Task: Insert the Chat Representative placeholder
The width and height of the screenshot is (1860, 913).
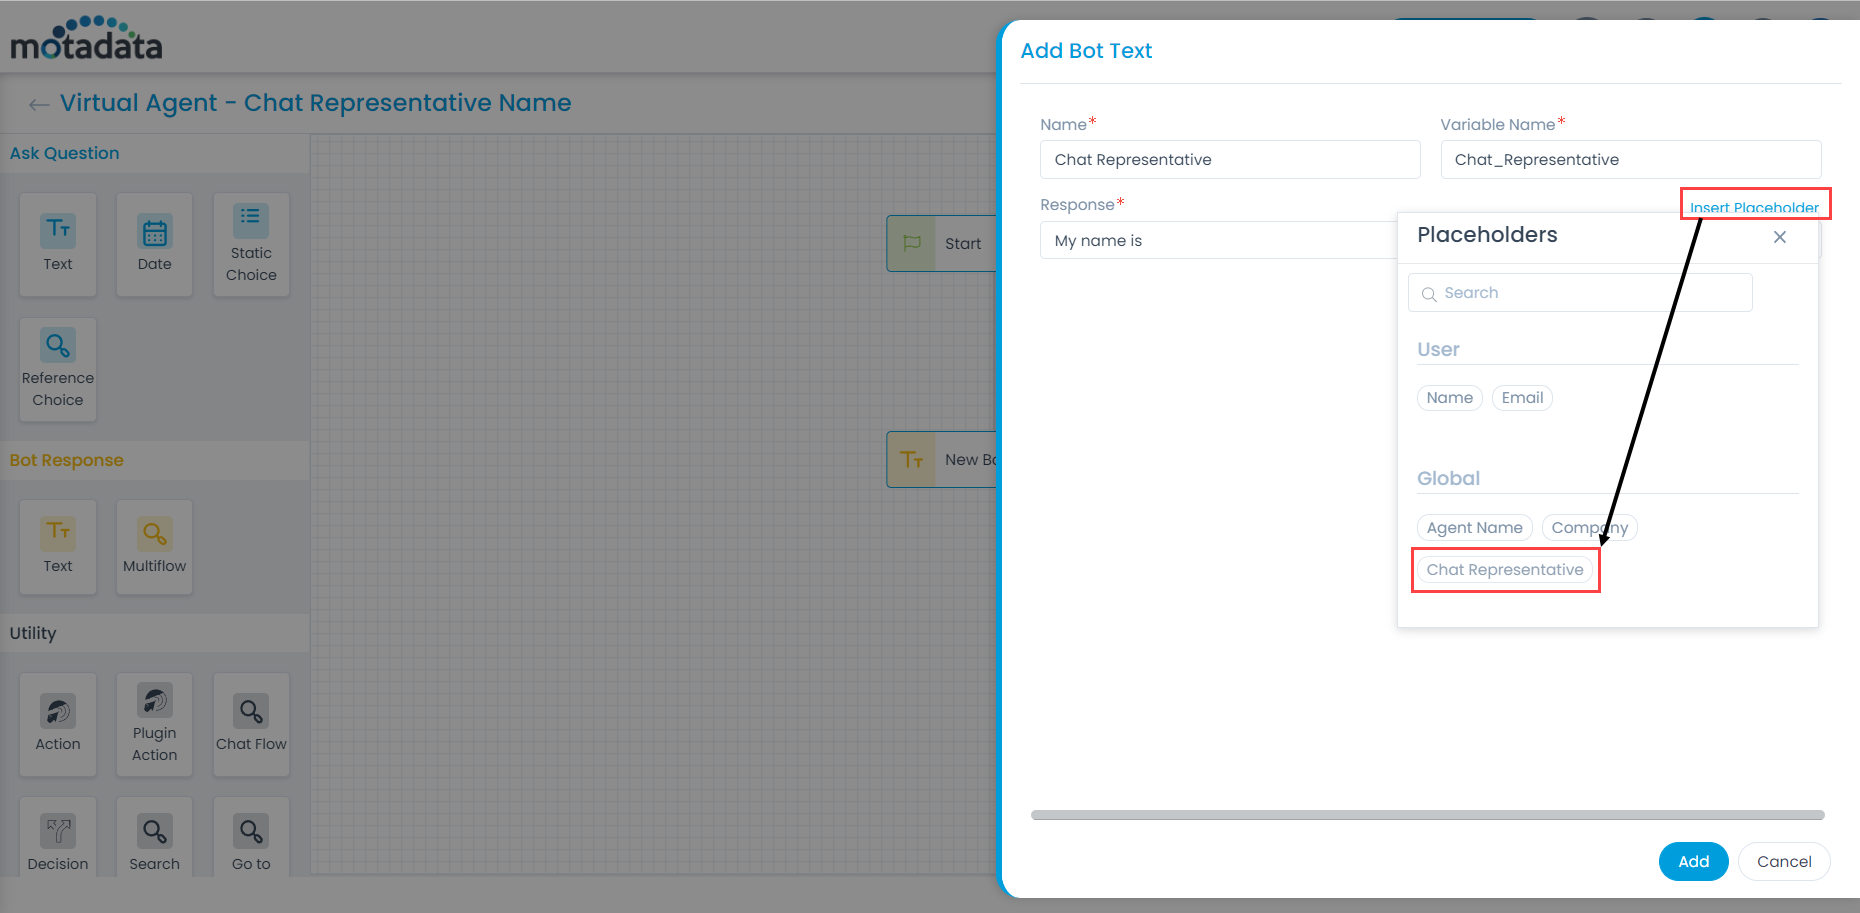Action: point(1505,569)
